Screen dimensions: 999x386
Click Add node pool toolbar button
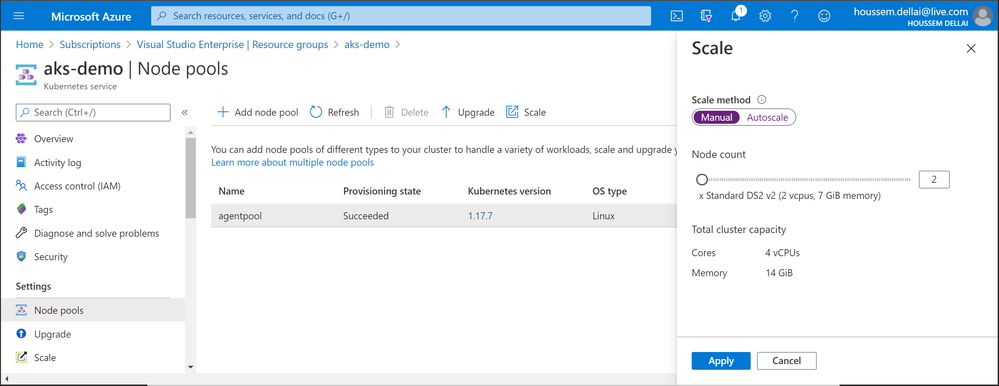257,112
